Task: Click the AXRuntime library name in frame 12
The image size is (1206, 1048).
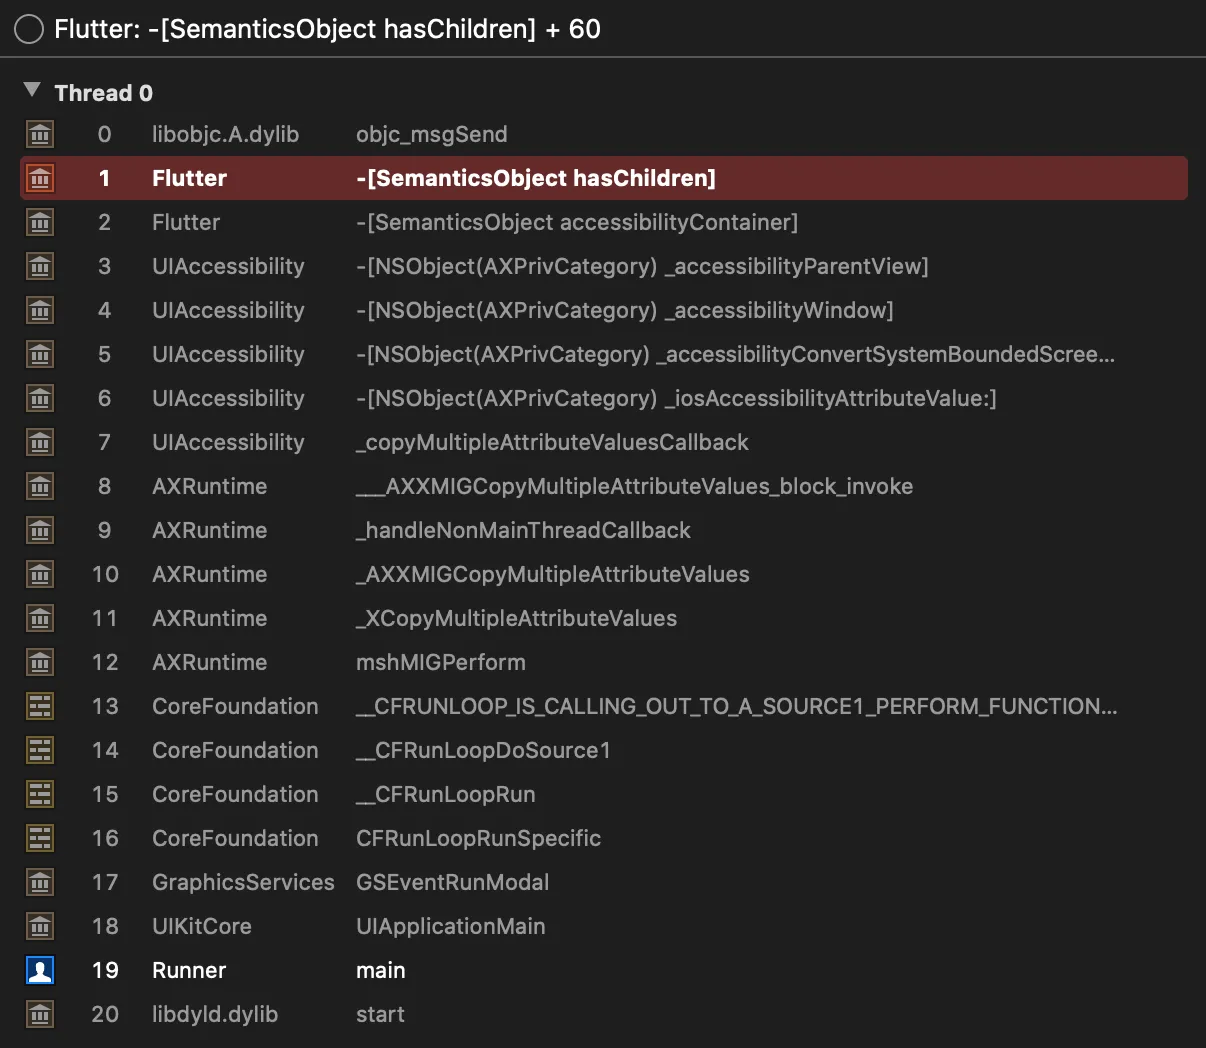Action: (x=210, y=663)
